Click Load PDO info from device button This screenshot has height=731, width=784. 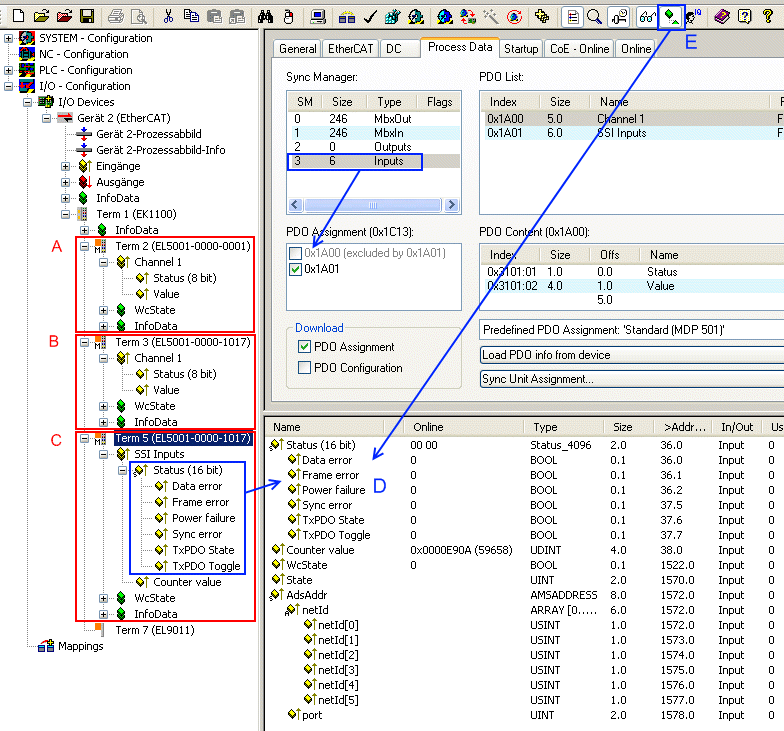632,355
